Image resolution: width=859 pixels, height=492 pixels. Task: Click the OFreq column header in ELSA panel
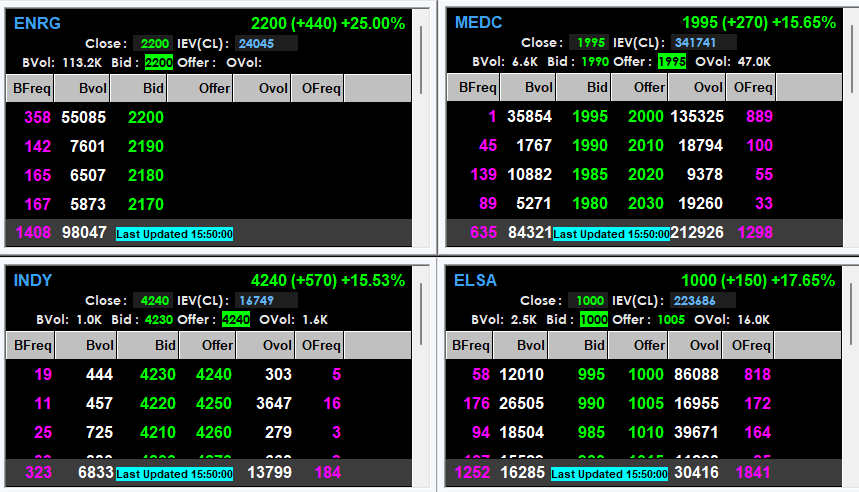pos(753,345)
